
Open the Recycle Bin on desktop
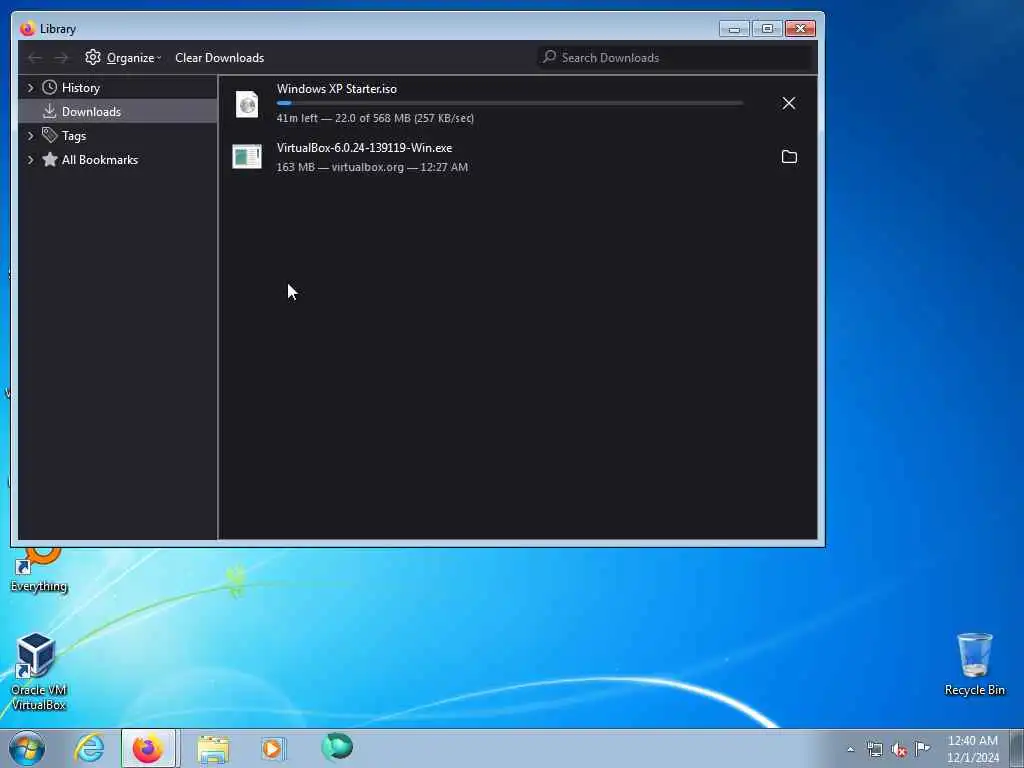pyautogui.click(x=974, y=664)
